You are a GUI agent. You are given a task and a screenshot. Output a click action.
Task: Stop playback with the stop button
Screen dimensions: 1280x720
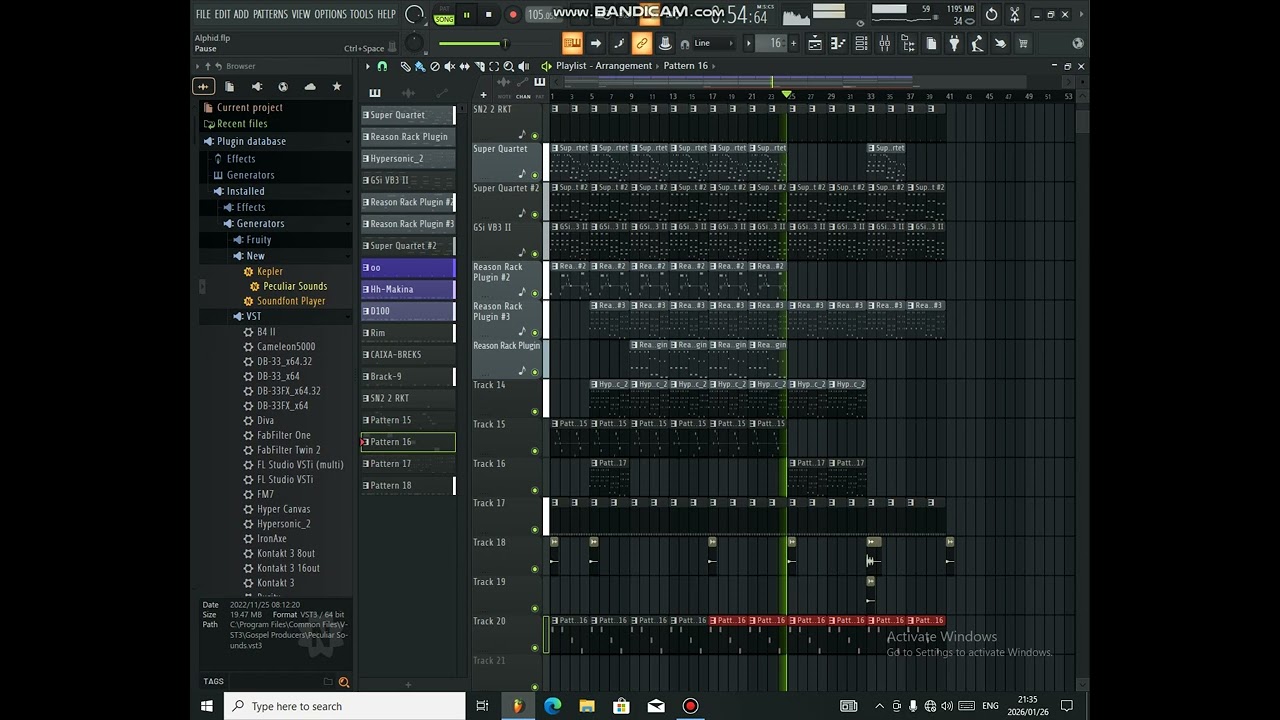[488, 14]
